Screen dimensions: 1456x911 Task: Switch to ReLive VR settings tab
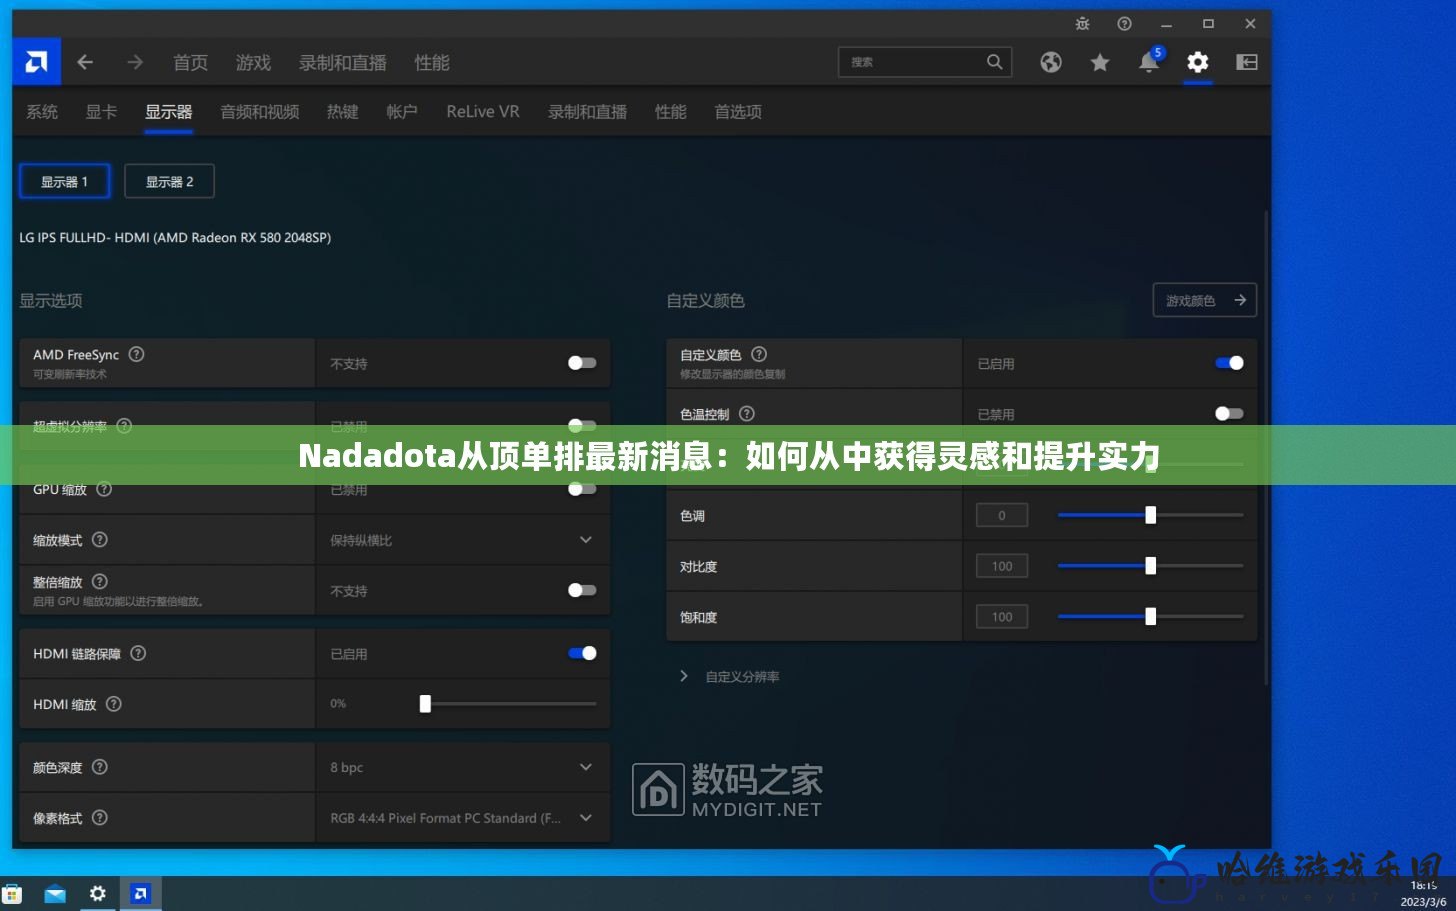[483, 112]
